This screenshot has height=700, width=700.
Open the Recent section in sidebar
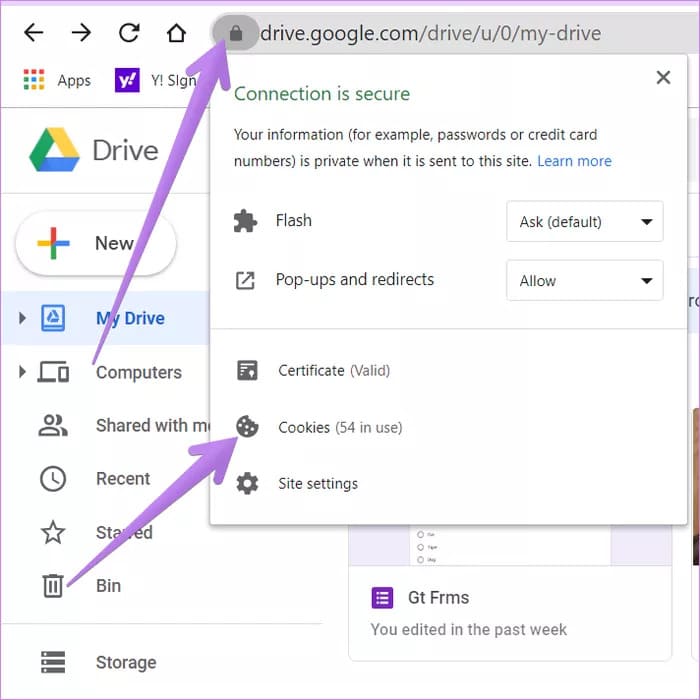click(122, 479)
